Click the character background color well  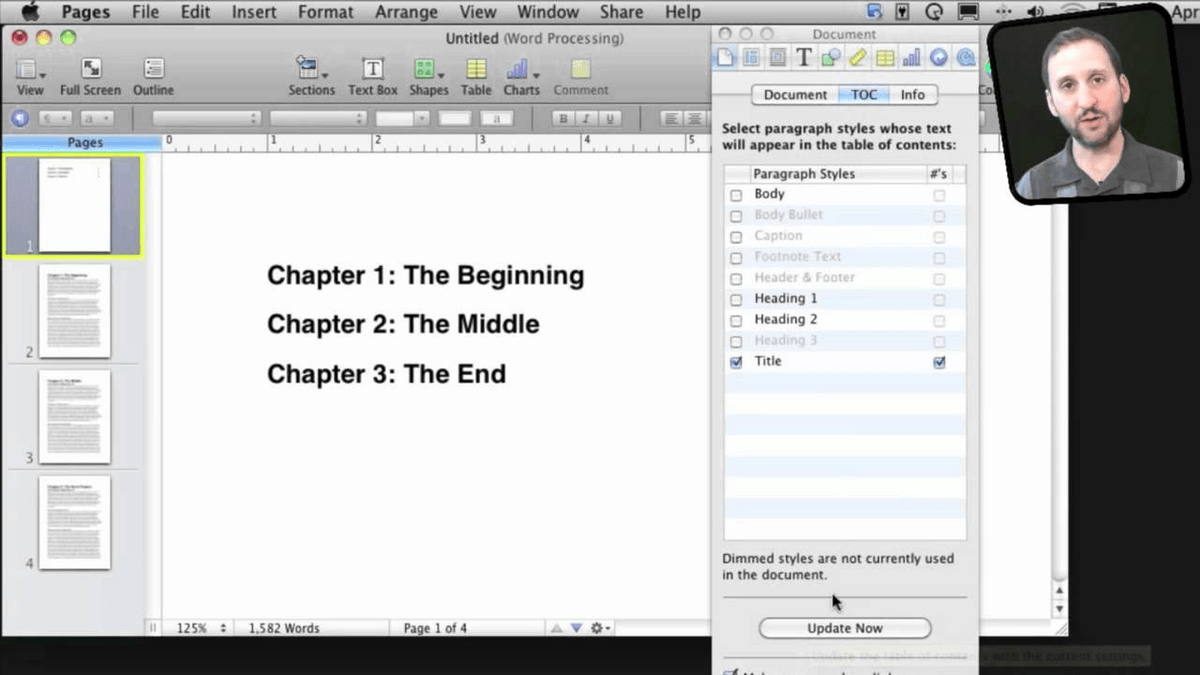496,118
